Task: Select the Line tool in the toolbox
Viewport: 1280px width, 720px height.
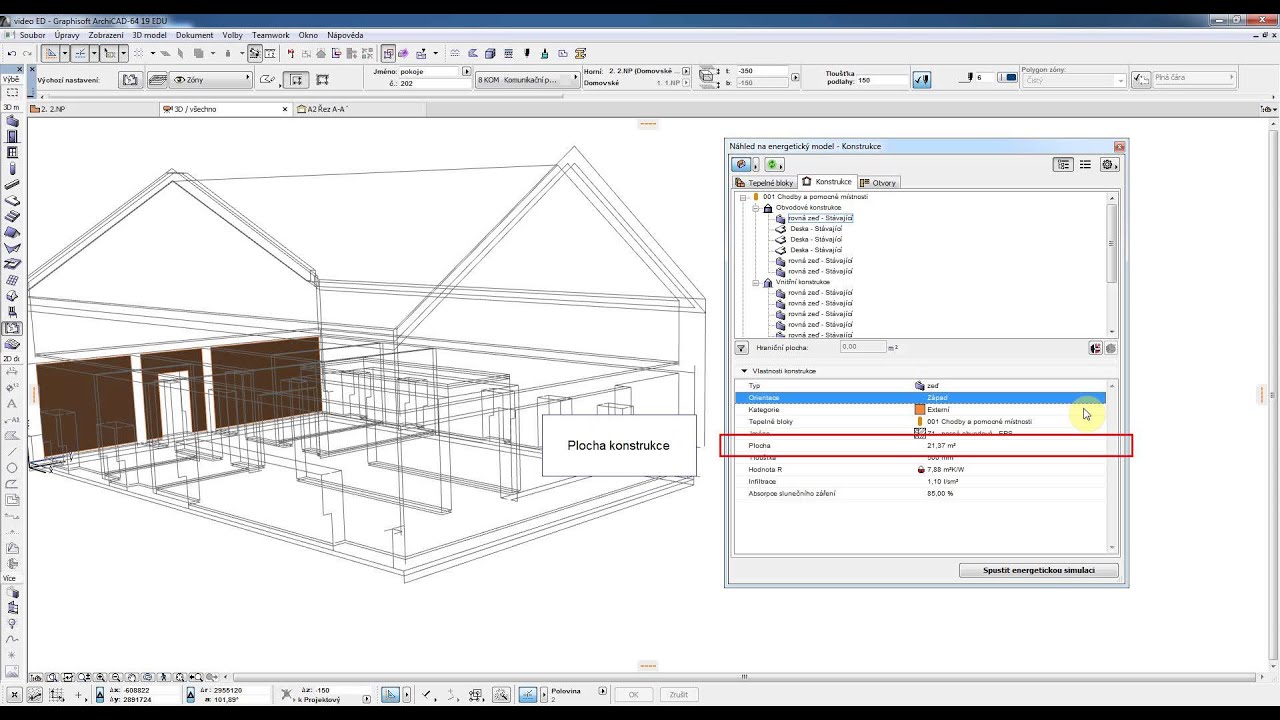Action: (12, 452)
